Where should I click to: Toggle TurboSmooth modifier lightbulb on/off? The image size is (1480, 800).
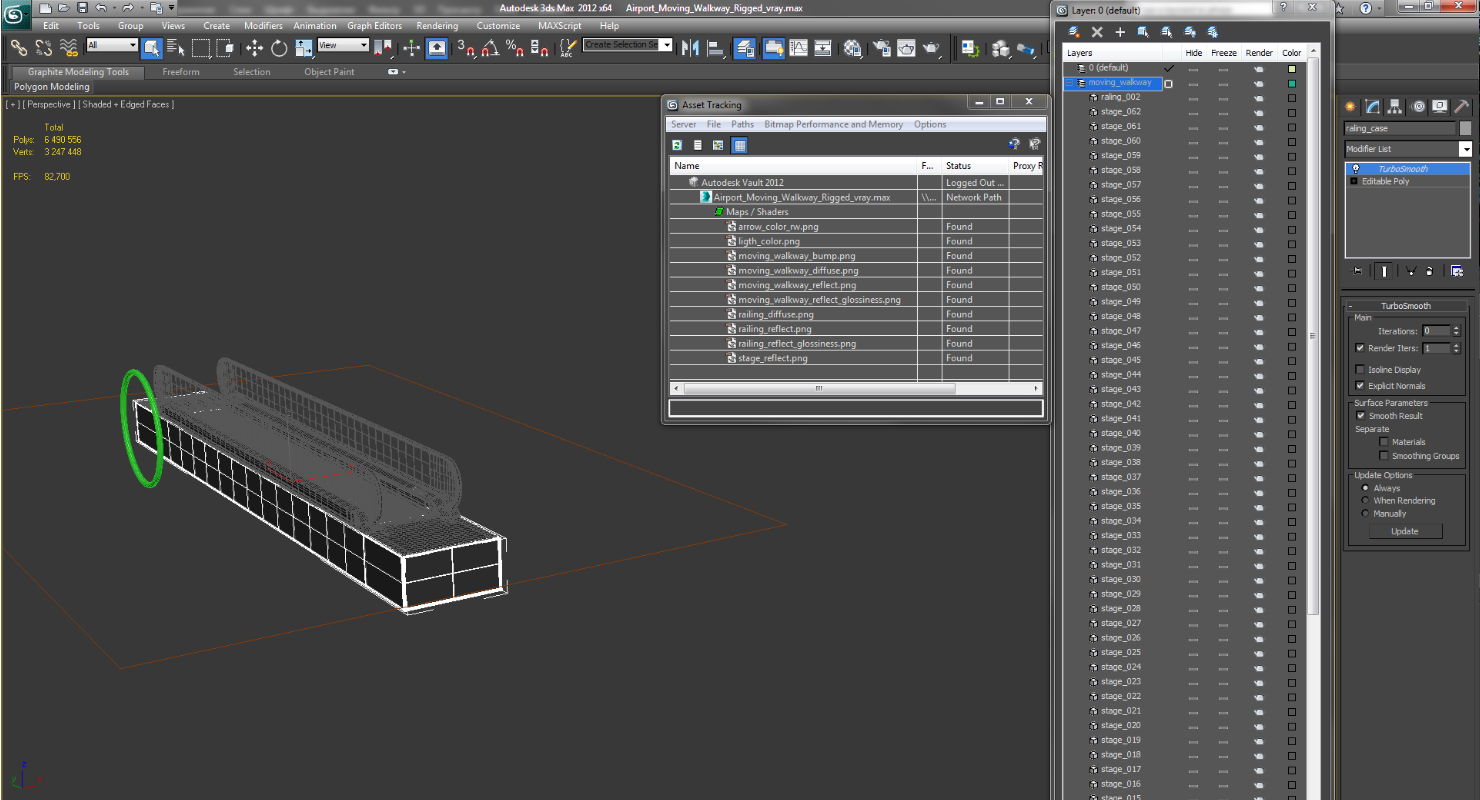coord(1356,169)
